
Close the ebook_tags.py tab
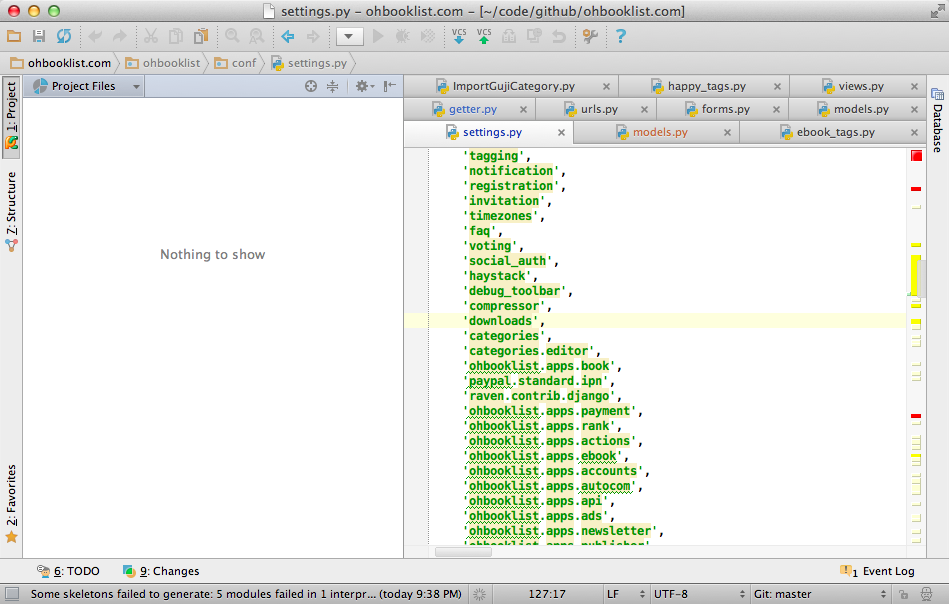(915, 133)
